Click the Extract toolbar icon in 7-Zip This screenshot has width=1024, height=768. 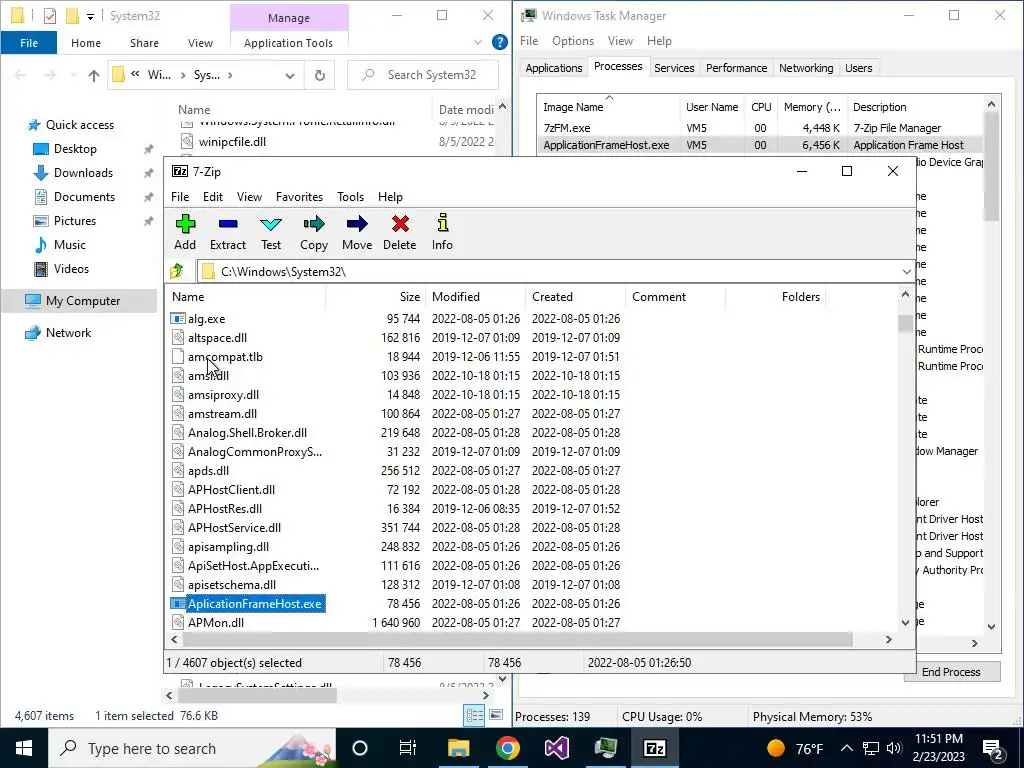(x=228, y=224)
